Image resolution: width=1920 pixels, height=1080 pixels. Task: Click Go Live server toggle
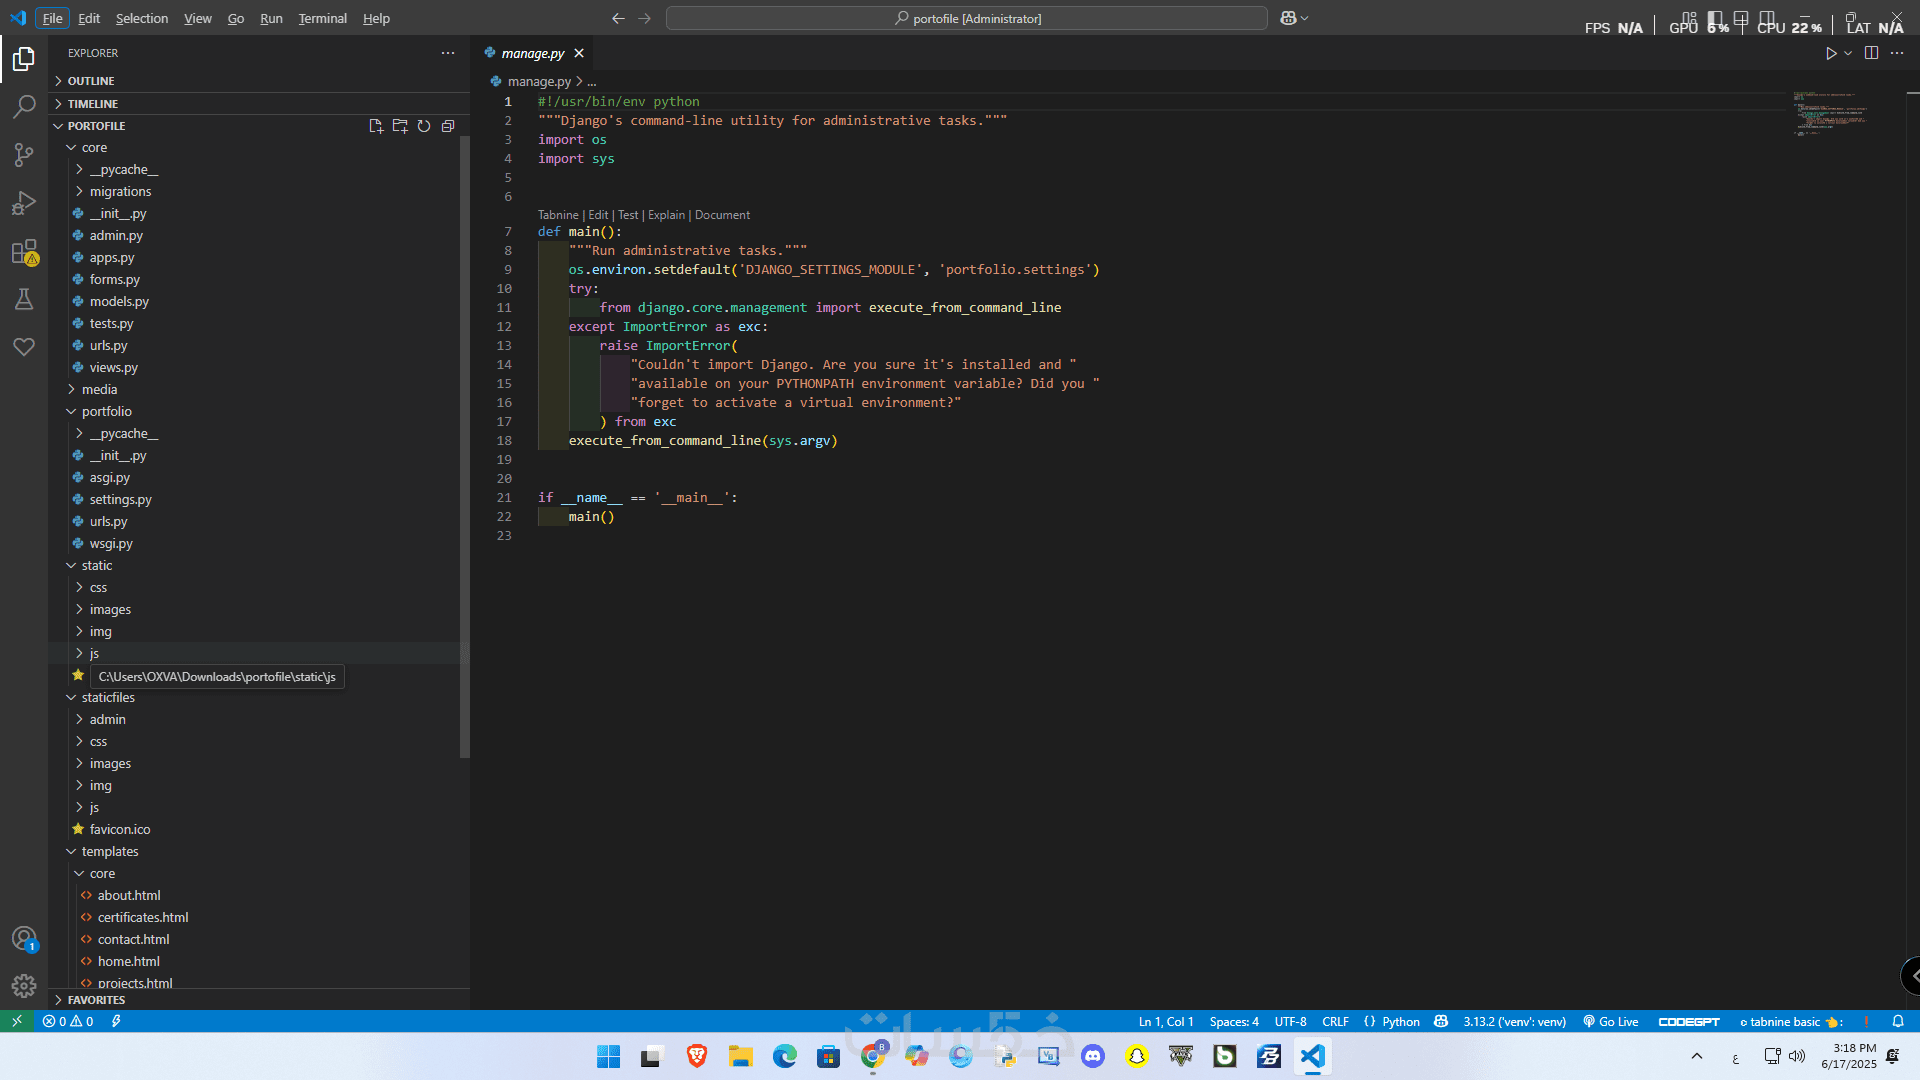pos(1611,1021)
